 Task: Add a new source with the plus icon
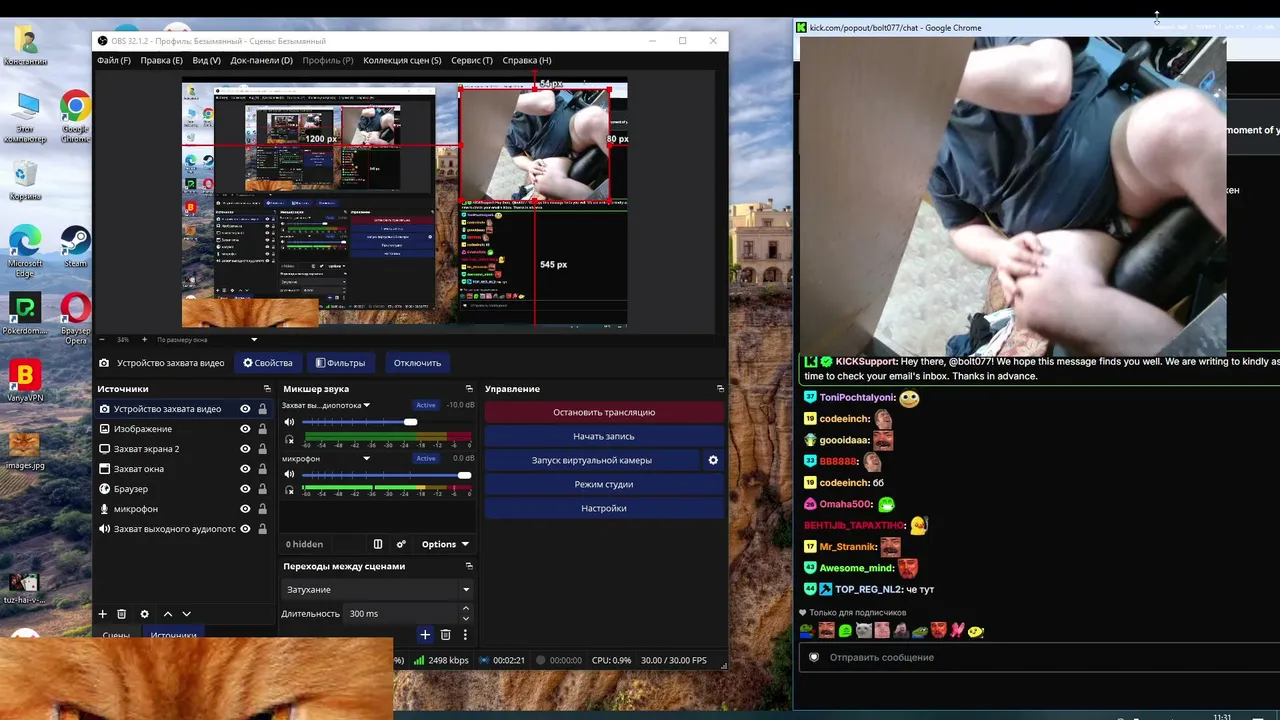[102, 614]
